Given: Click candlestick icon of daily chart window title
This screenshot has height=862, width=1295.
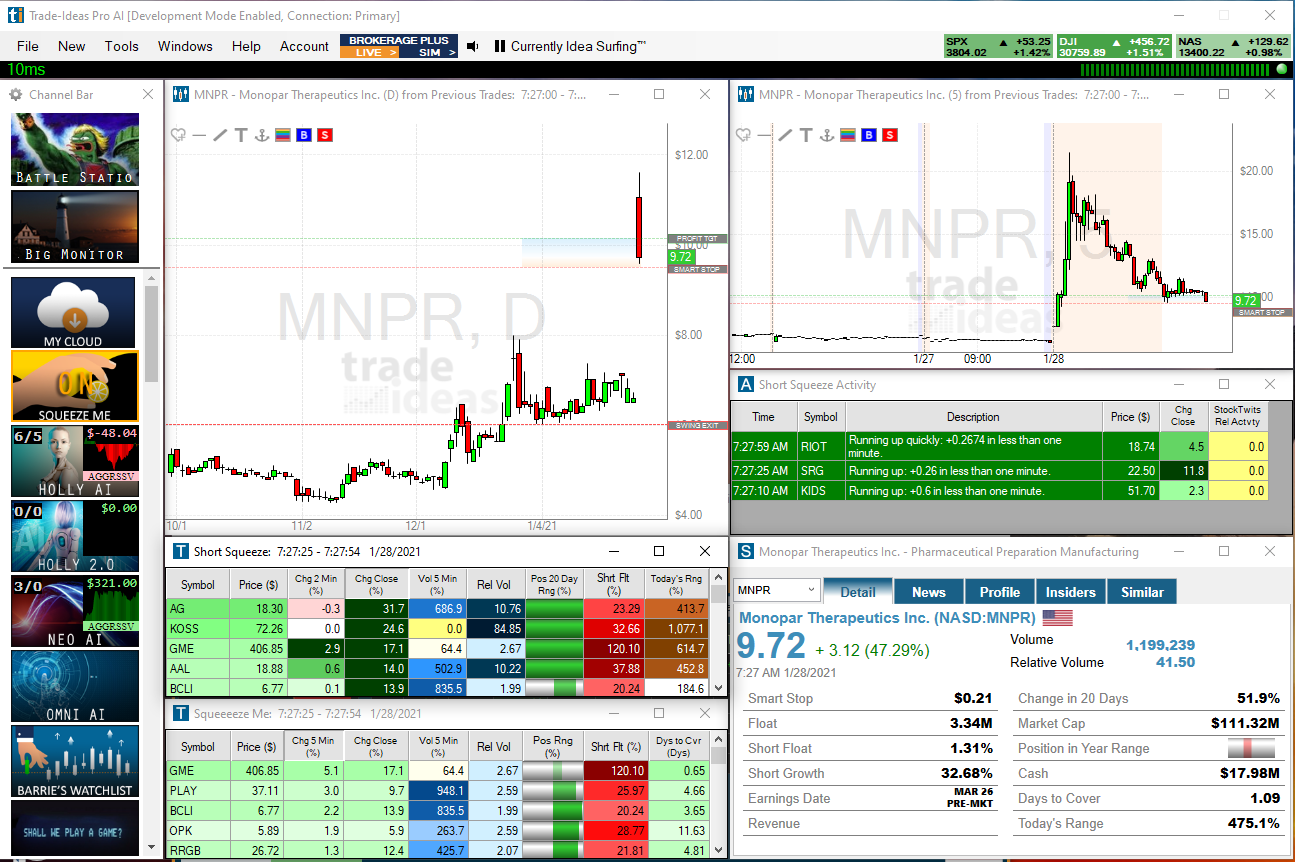Looking at the screenshot, I should point(181,94).
